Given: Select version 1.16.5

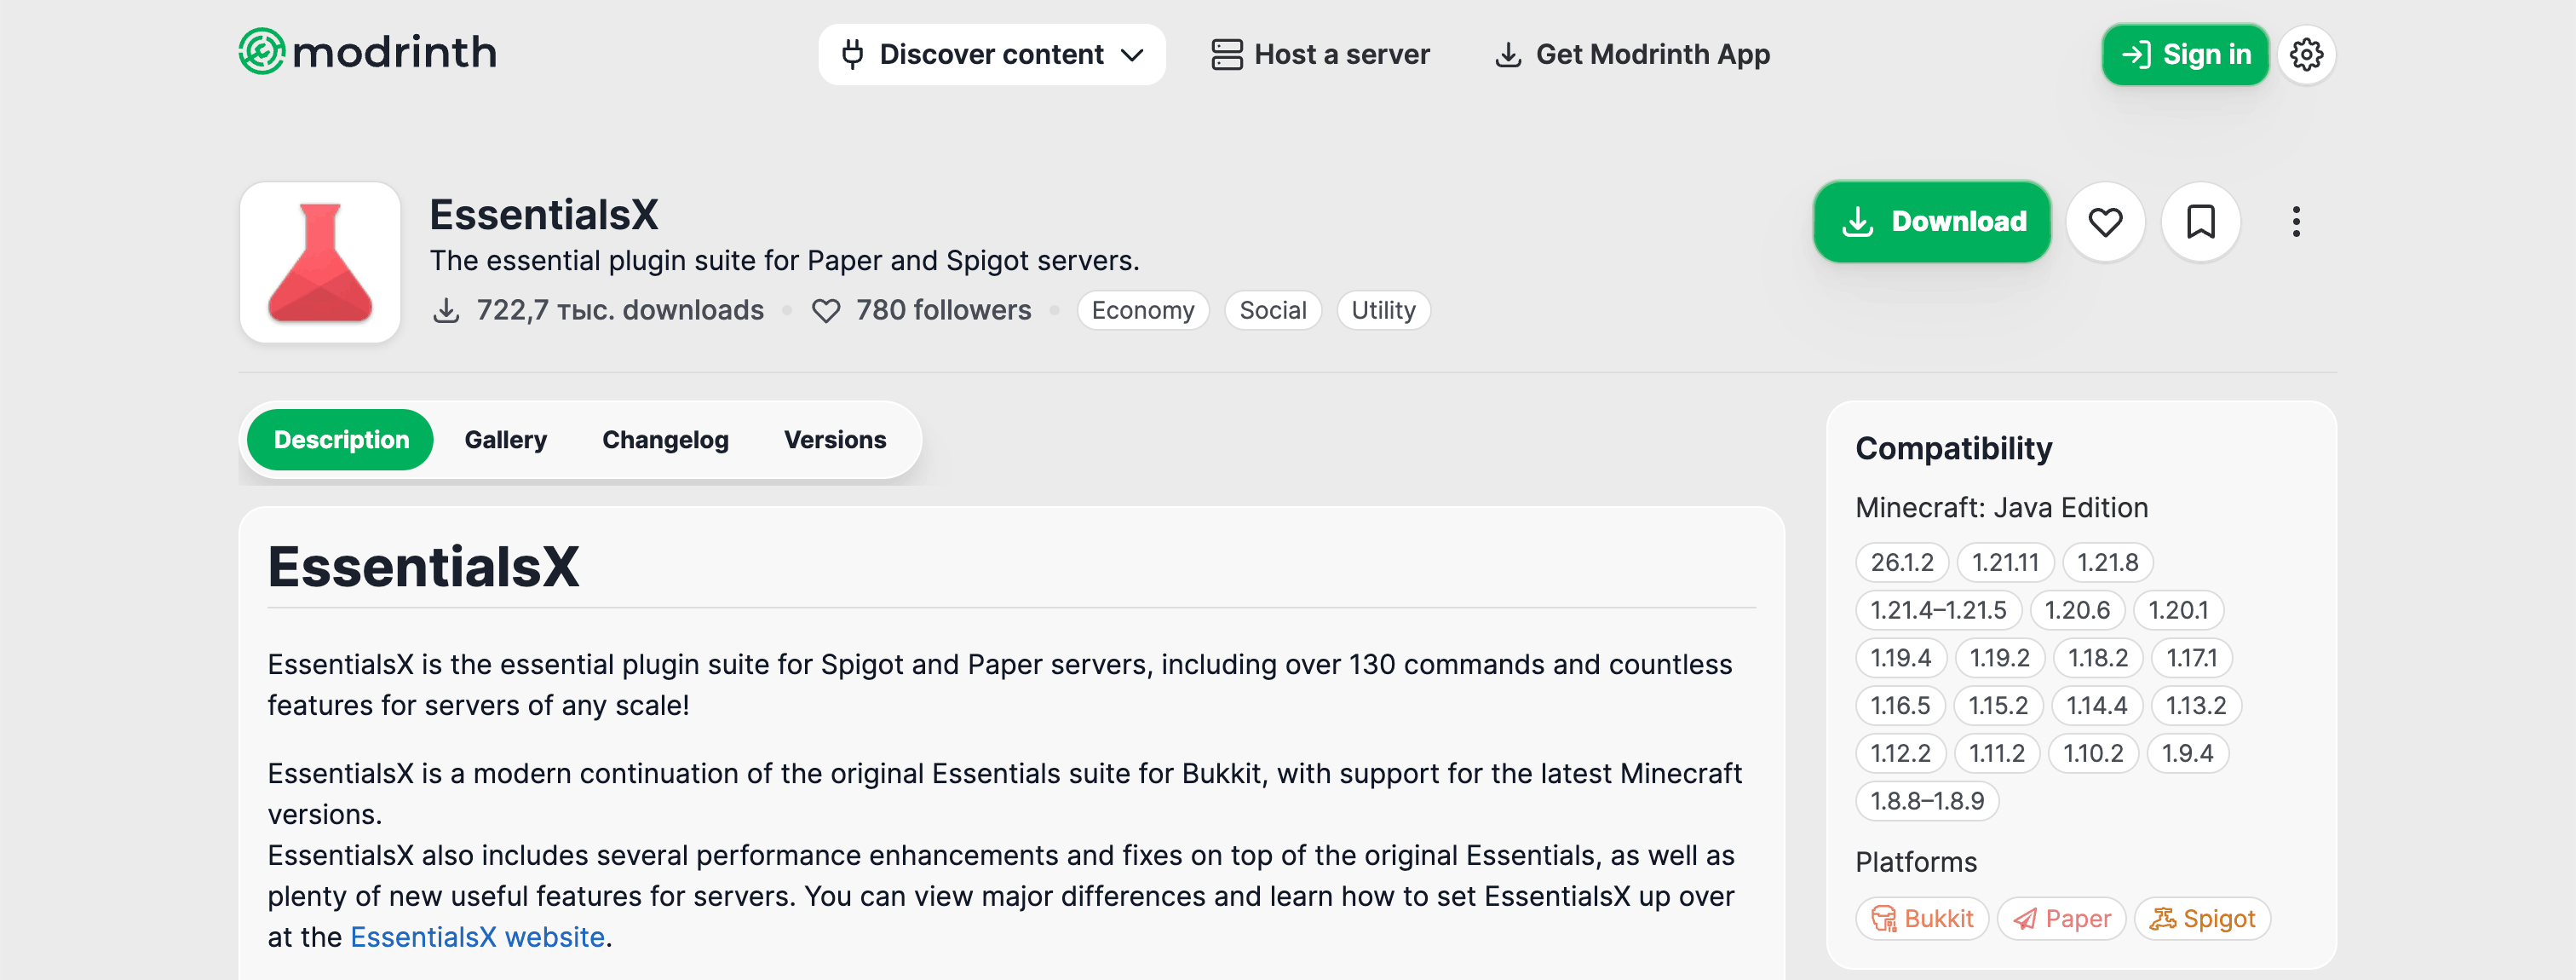Looking at the screenshot, I should click(x=1900, y=705).
